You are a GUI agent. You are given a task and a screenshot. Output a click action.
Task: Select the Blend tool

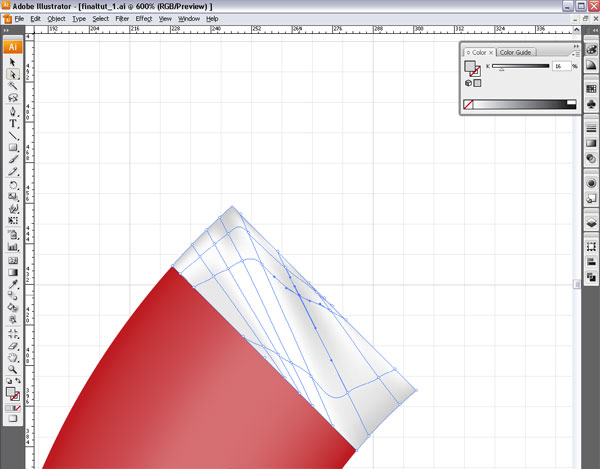click(x=13, y=296)
